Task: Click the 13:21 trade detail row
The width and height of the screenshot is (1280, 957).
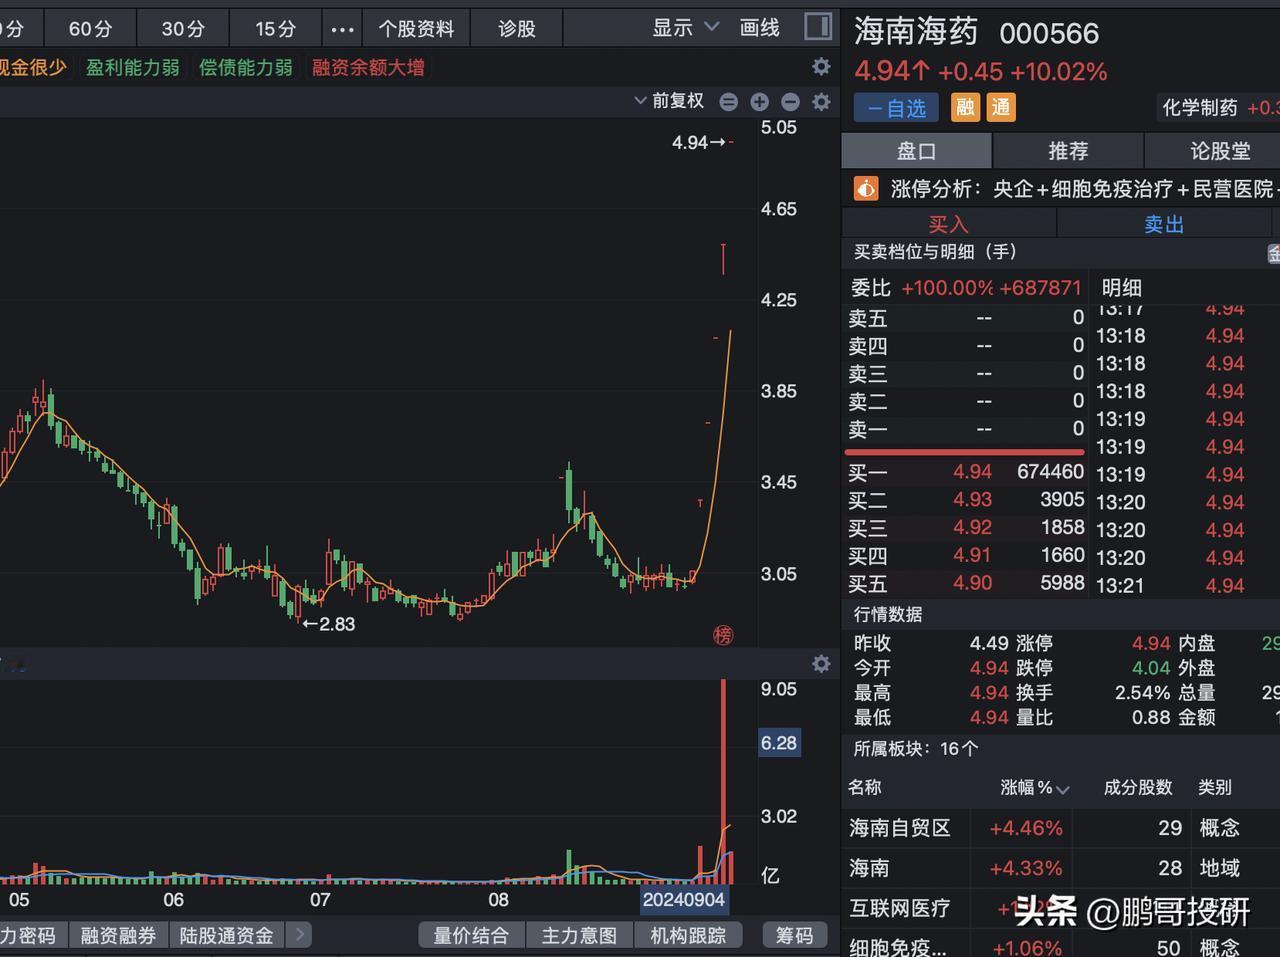Action: 1170,585
